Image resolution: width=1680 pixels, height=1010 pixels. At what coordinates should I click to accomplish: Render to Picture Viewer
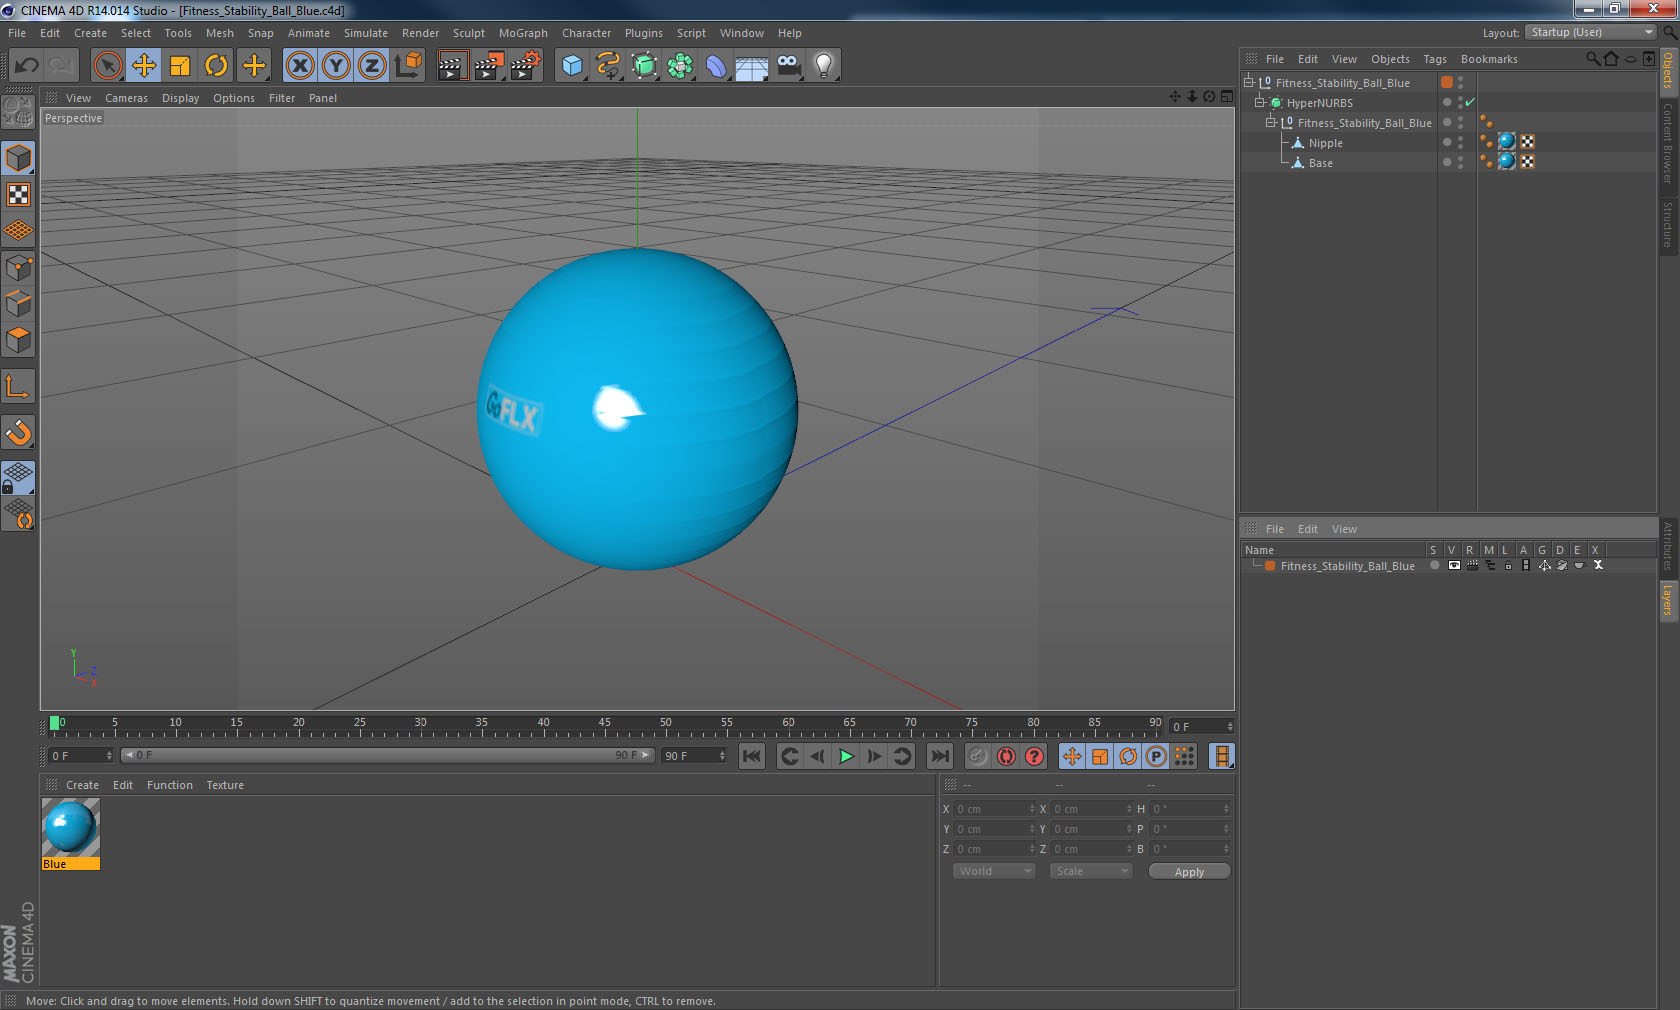(x=489, y=66)
